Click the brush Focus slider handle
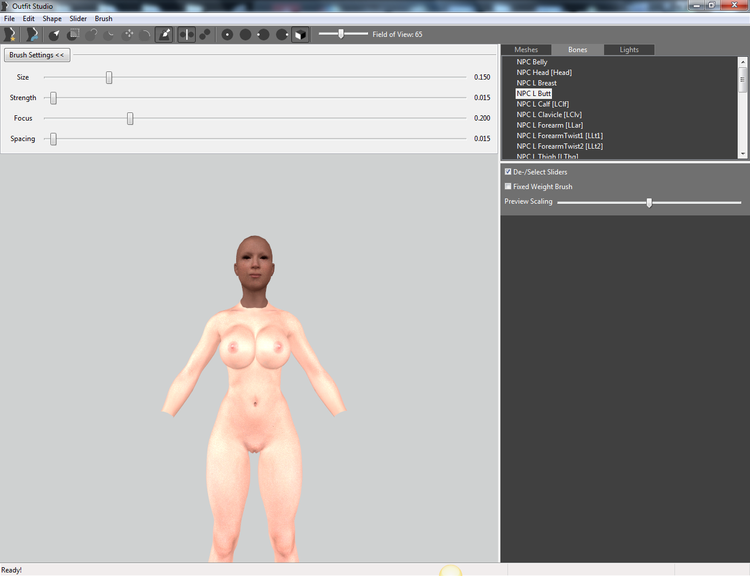Viewport: 750px width, 576px height. [130, 119]
